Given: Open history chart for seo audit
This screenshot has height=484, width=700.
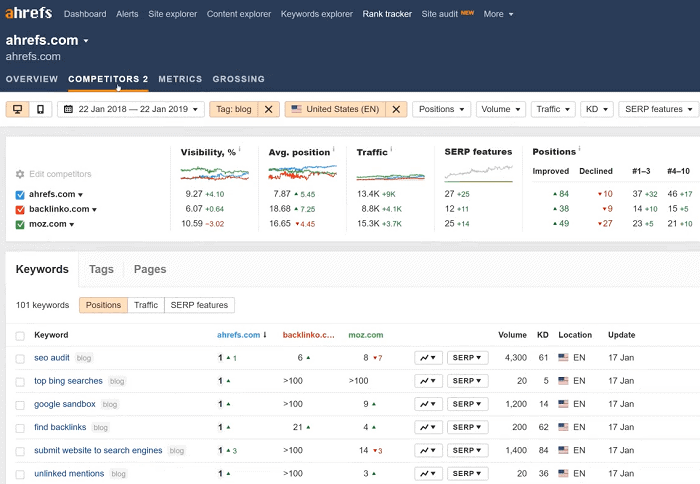Looking at the screenshot, I should click(428, 358).
